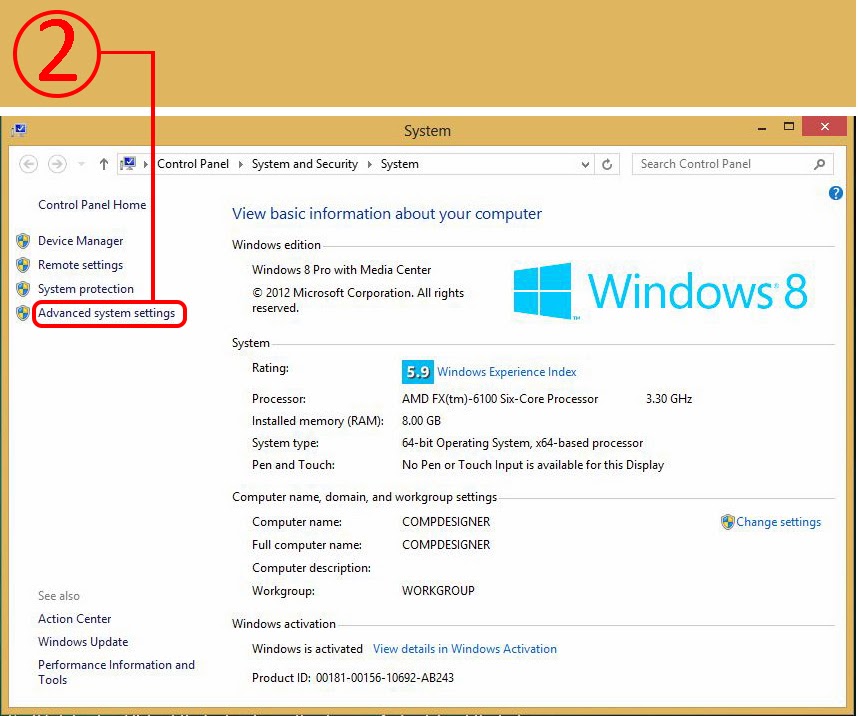
Task: Select WORKGROUP value text
Action: (438, 591)
